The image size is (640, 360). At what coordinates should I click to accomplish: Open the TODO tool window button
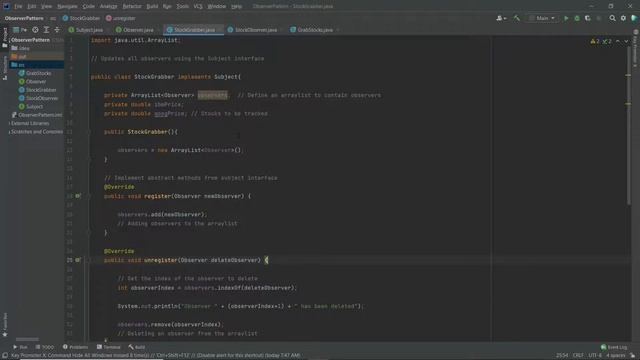(44, 347)
